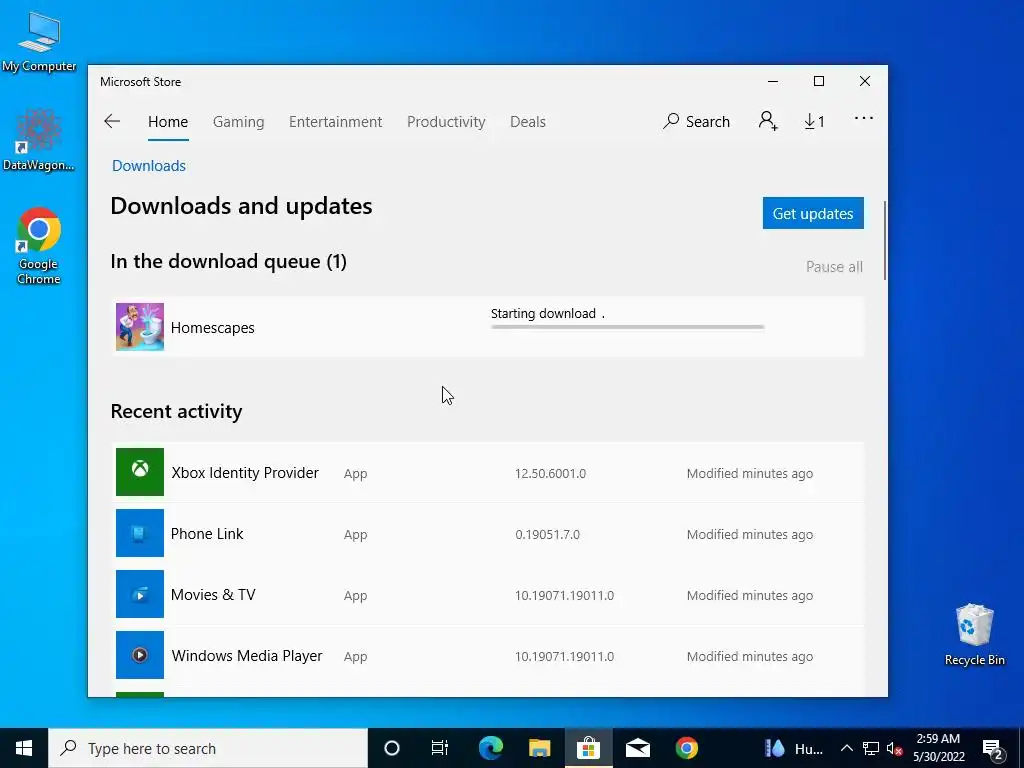Switch to the Gaming tab
The height and width of the screenshot is (768, 1024).
pyautogui.click(x=238, y=121)
